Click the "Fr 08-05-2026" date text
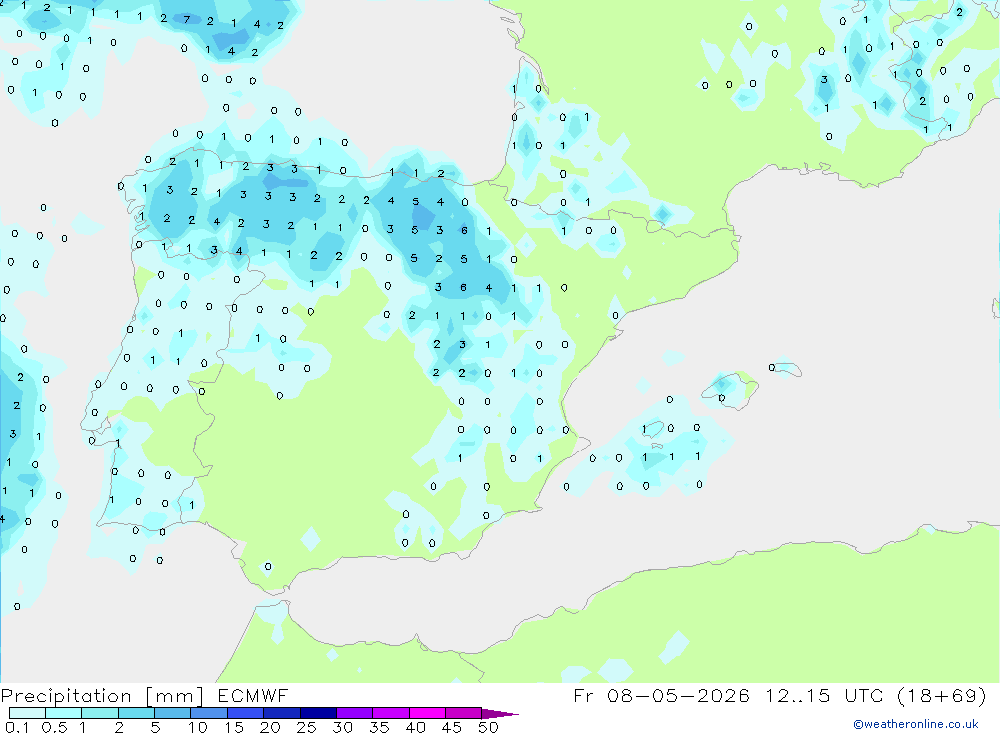The width and height of the screenshot is (1000, 733). [661, 695]
